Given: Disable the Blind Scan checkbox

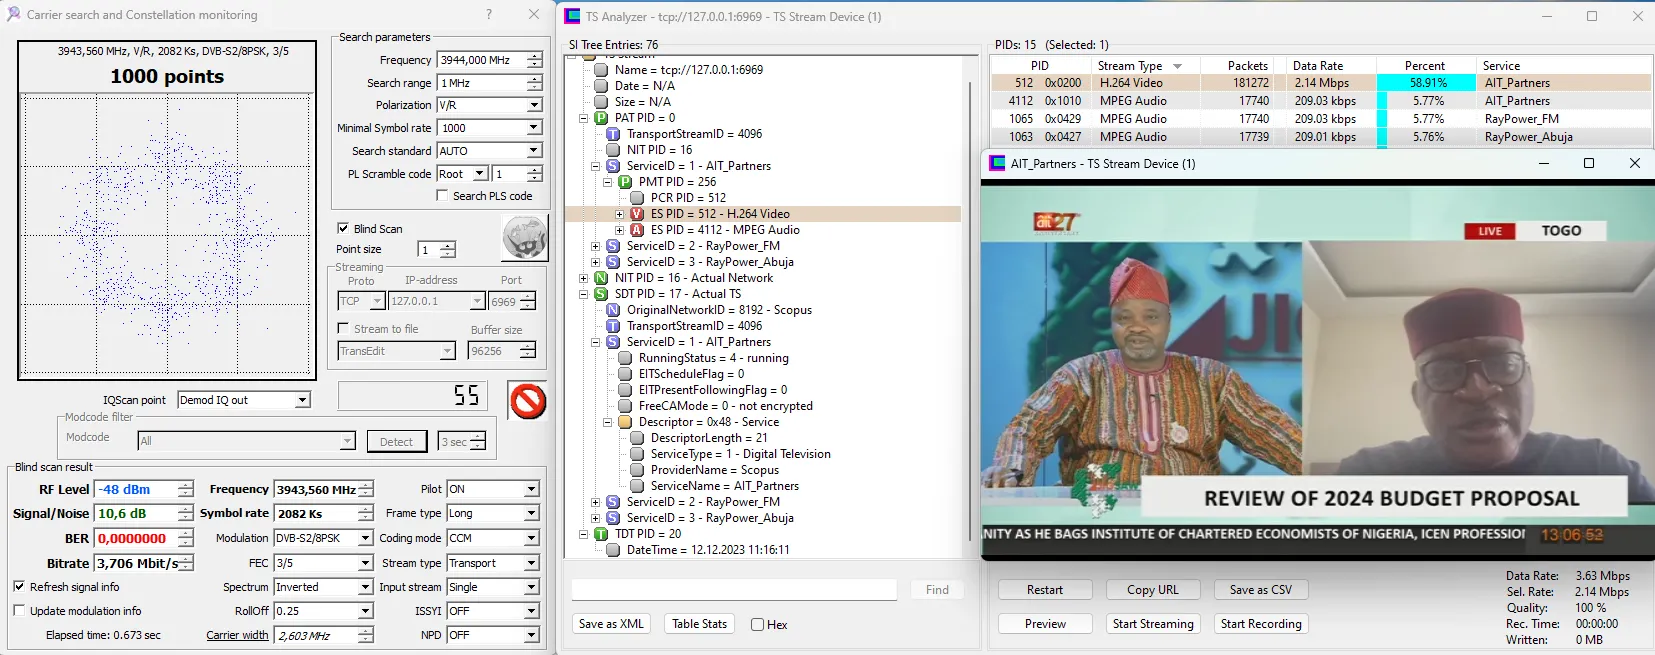Looking at the screenshot, I should tap(343, 228).
